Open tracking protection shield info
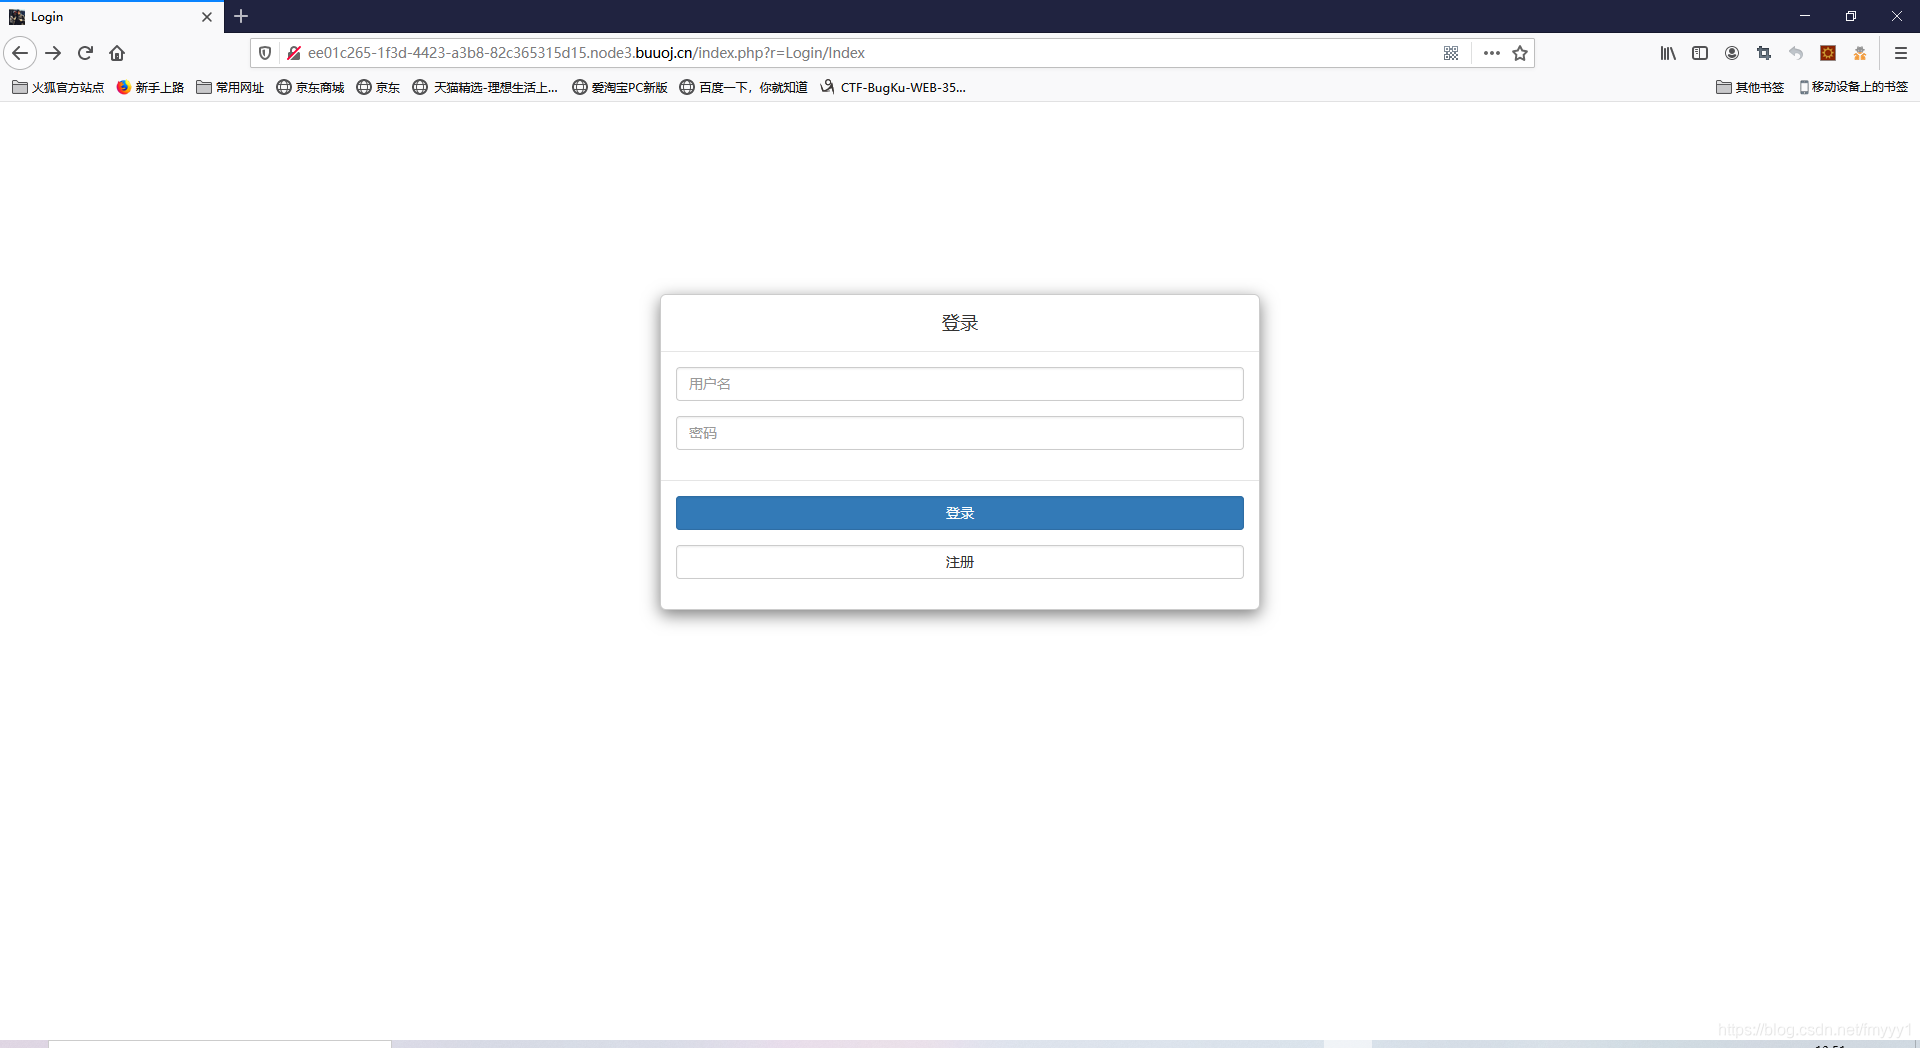 pyautogui.click(x=265, y=53)
